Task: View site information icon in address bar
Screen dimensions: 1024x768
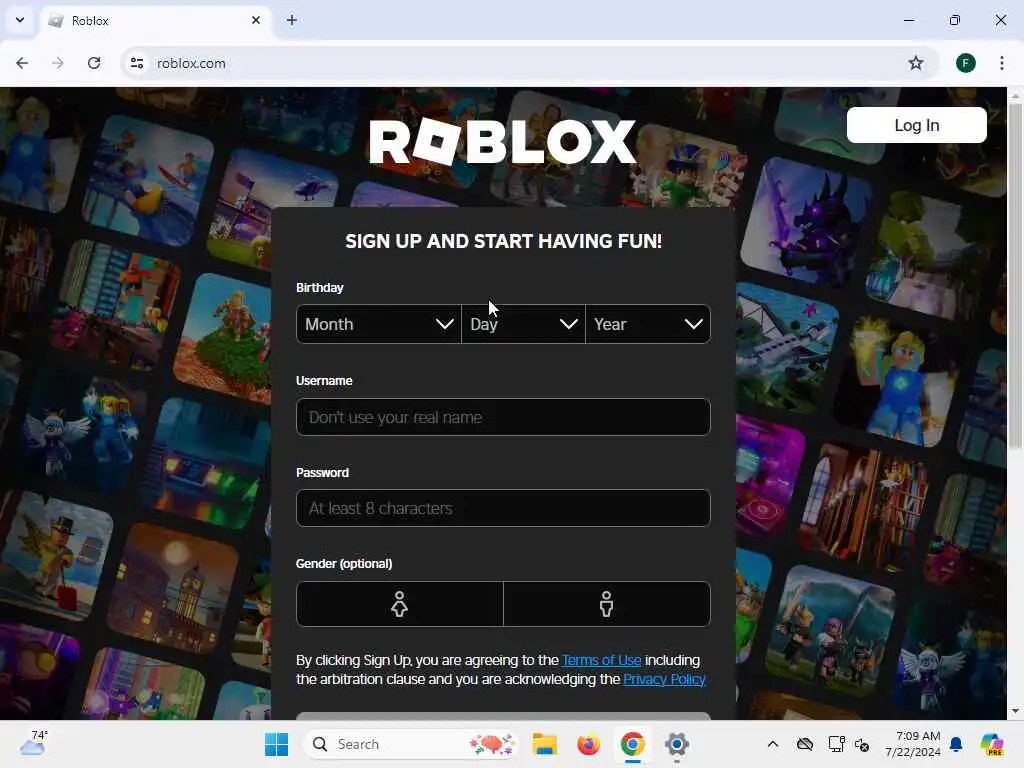Action: [x=137, y=63]
